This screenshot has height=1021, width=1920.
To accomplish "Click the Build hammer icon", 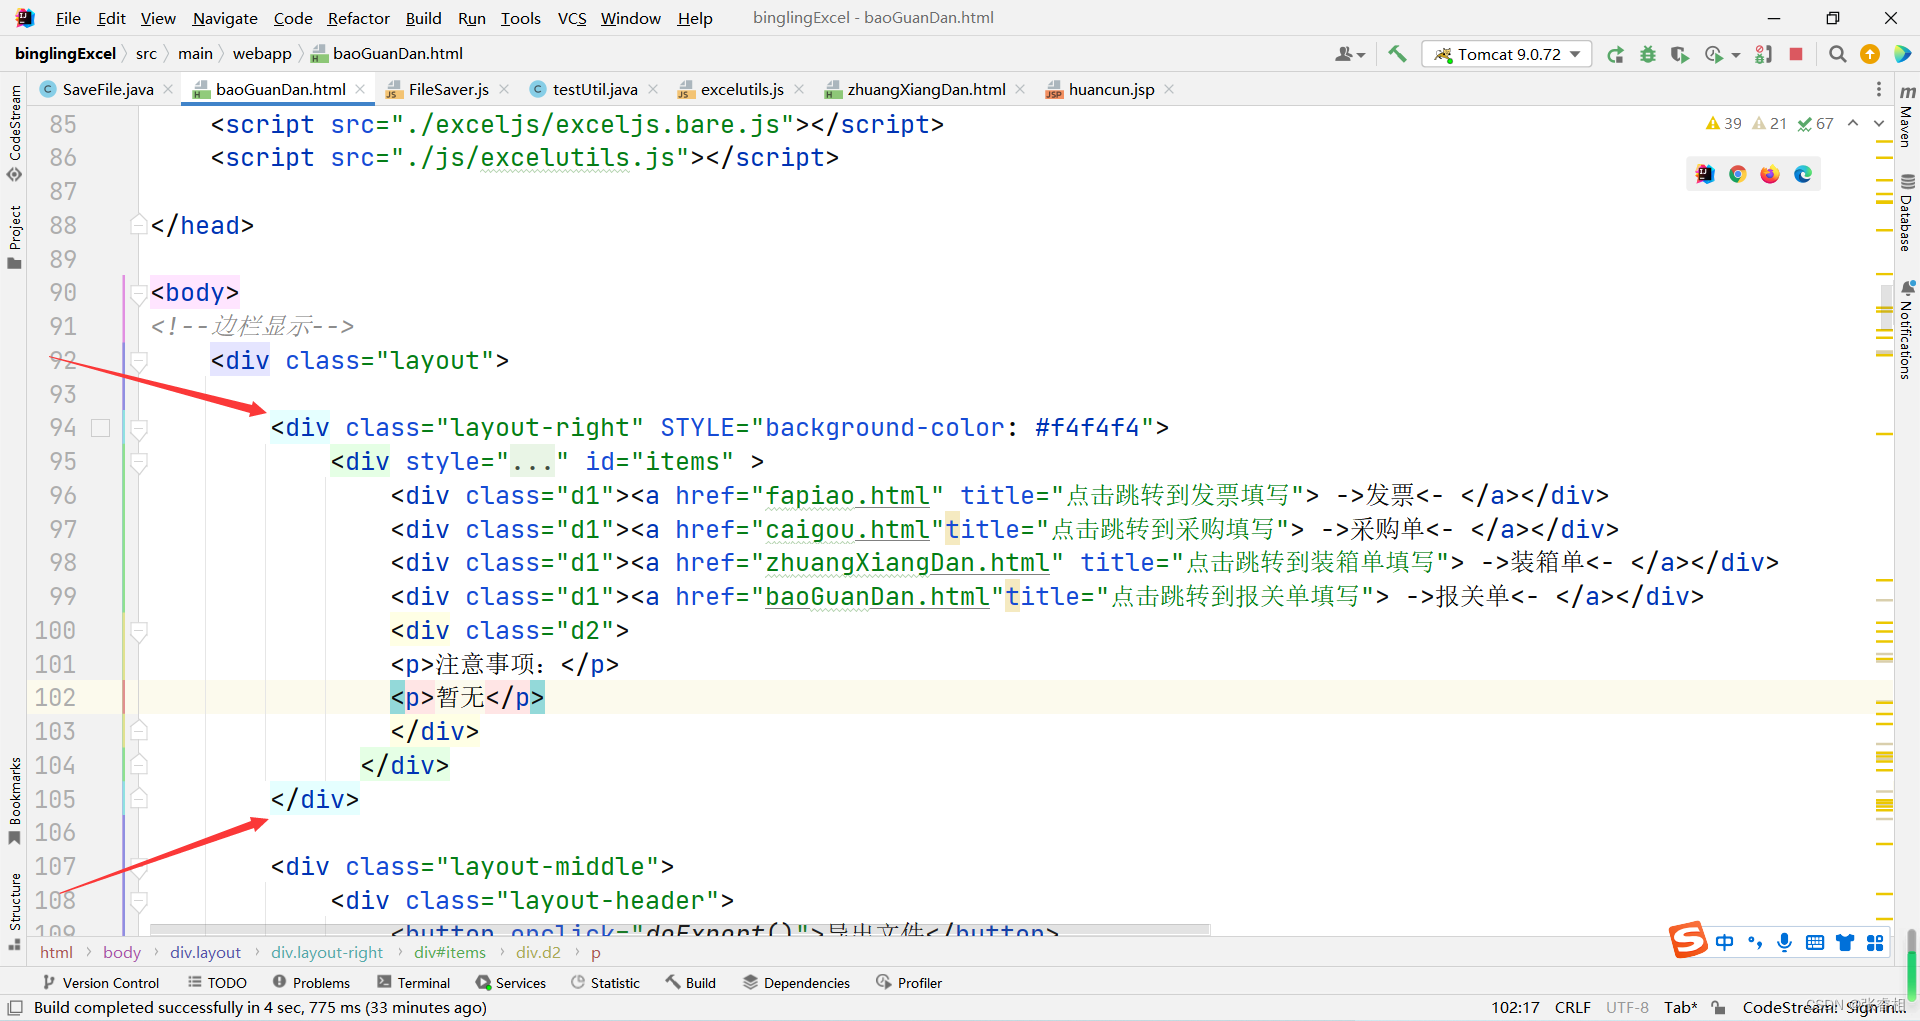I will (x=1397, y=54).
